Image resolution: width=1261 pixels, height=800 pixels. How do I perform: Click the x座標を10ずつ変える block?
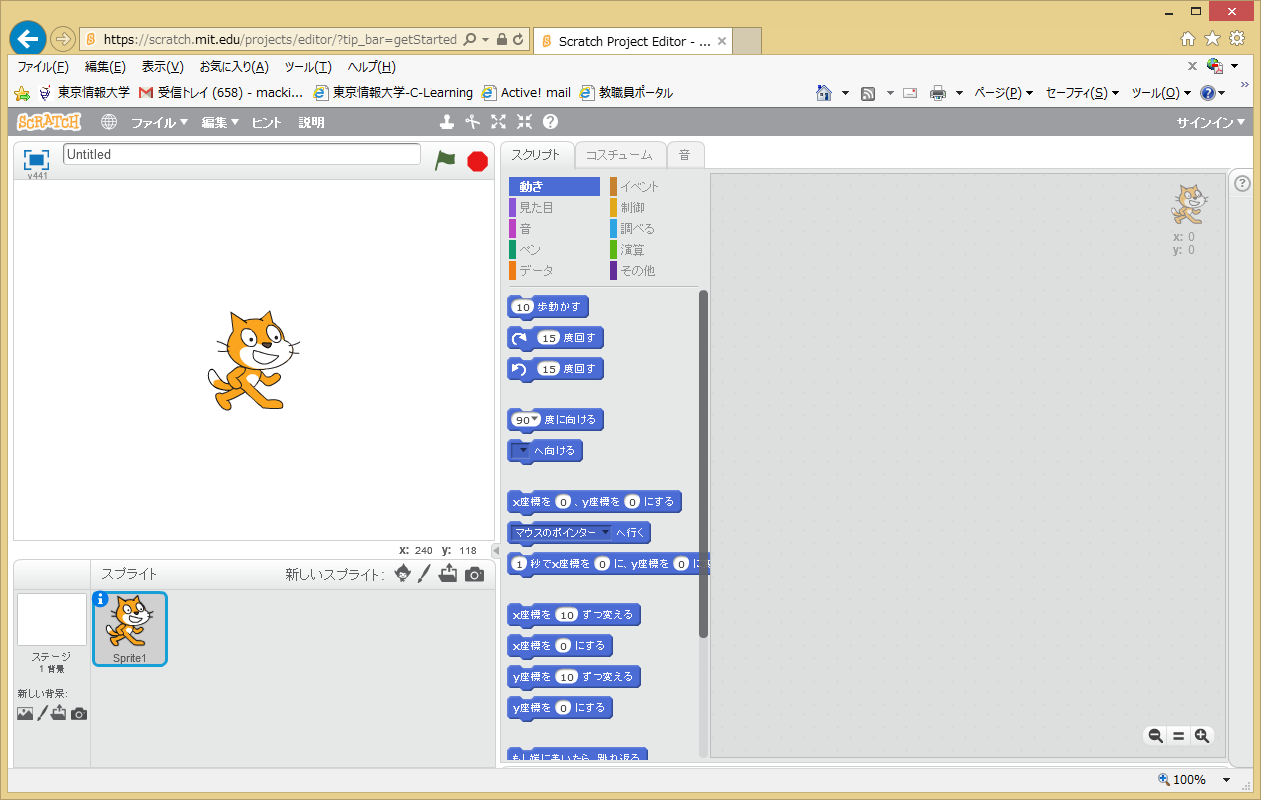[x=574, y=615]
